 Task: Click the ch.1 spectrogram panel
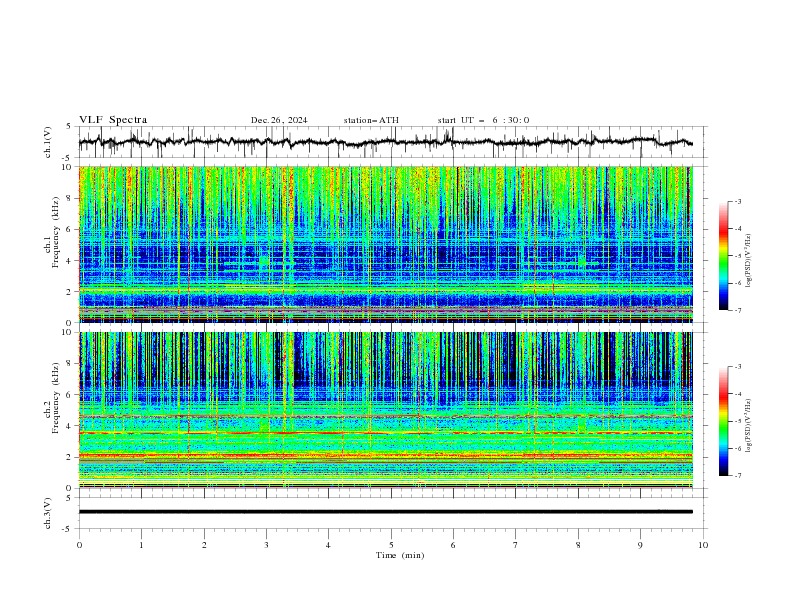tap(386, 244)
